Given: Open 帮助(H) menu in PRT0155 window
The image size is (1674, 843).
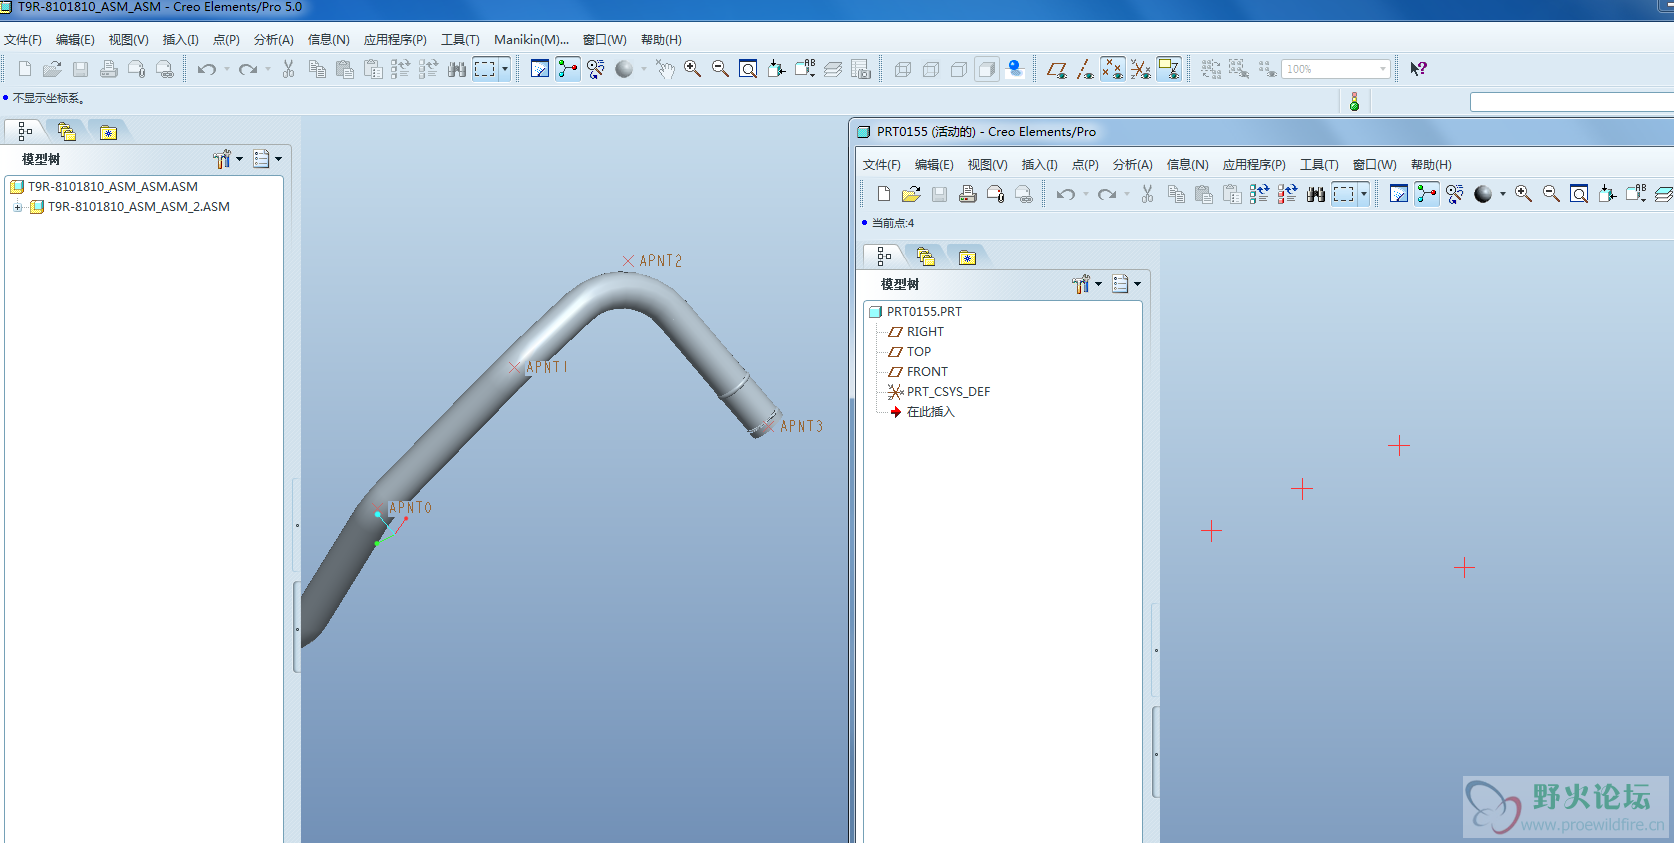Looking at the screenshot, I should coord(1431,165).
